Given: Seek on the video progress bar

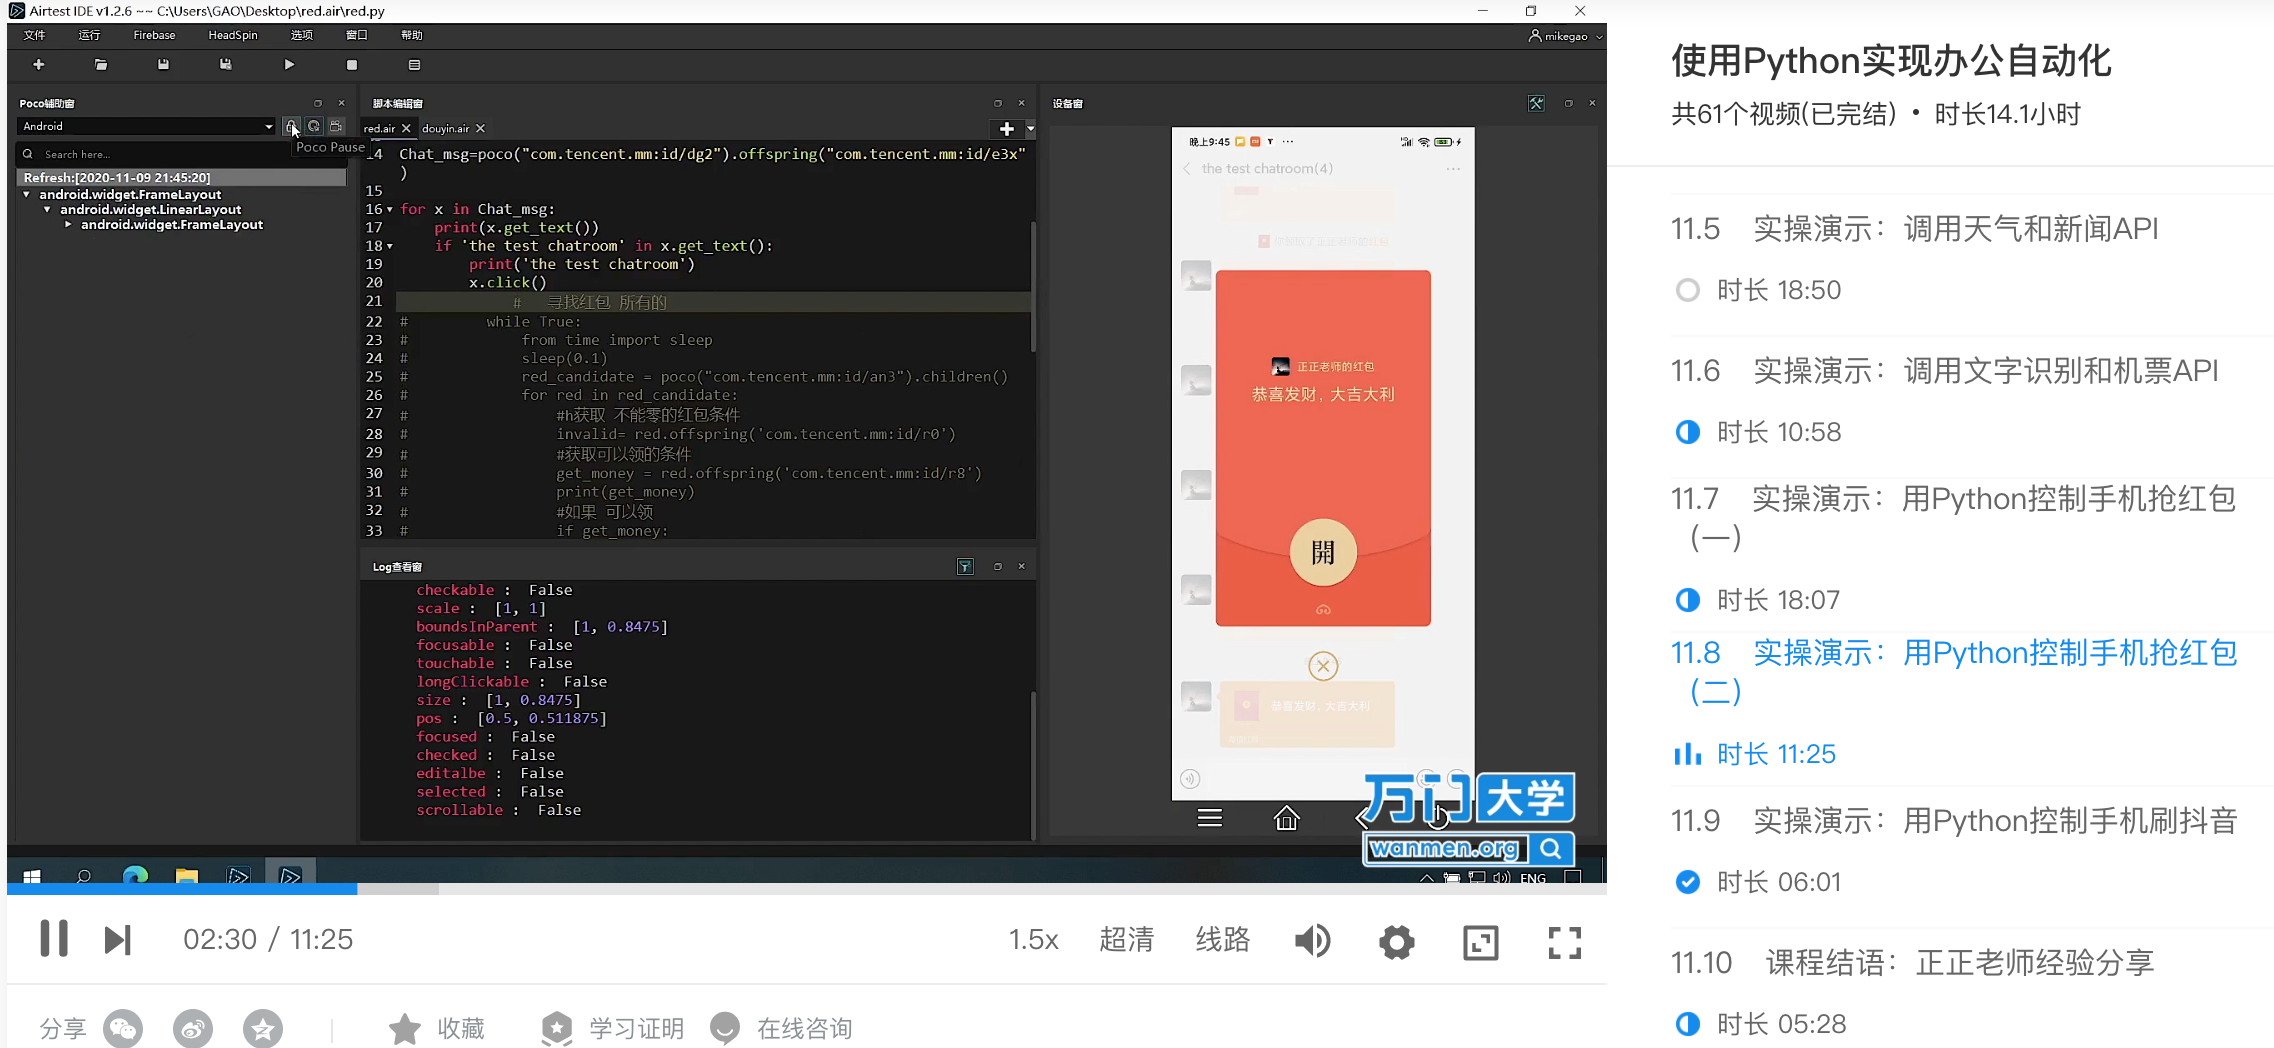Looking at the screenshot, I should tap(806, 888).
